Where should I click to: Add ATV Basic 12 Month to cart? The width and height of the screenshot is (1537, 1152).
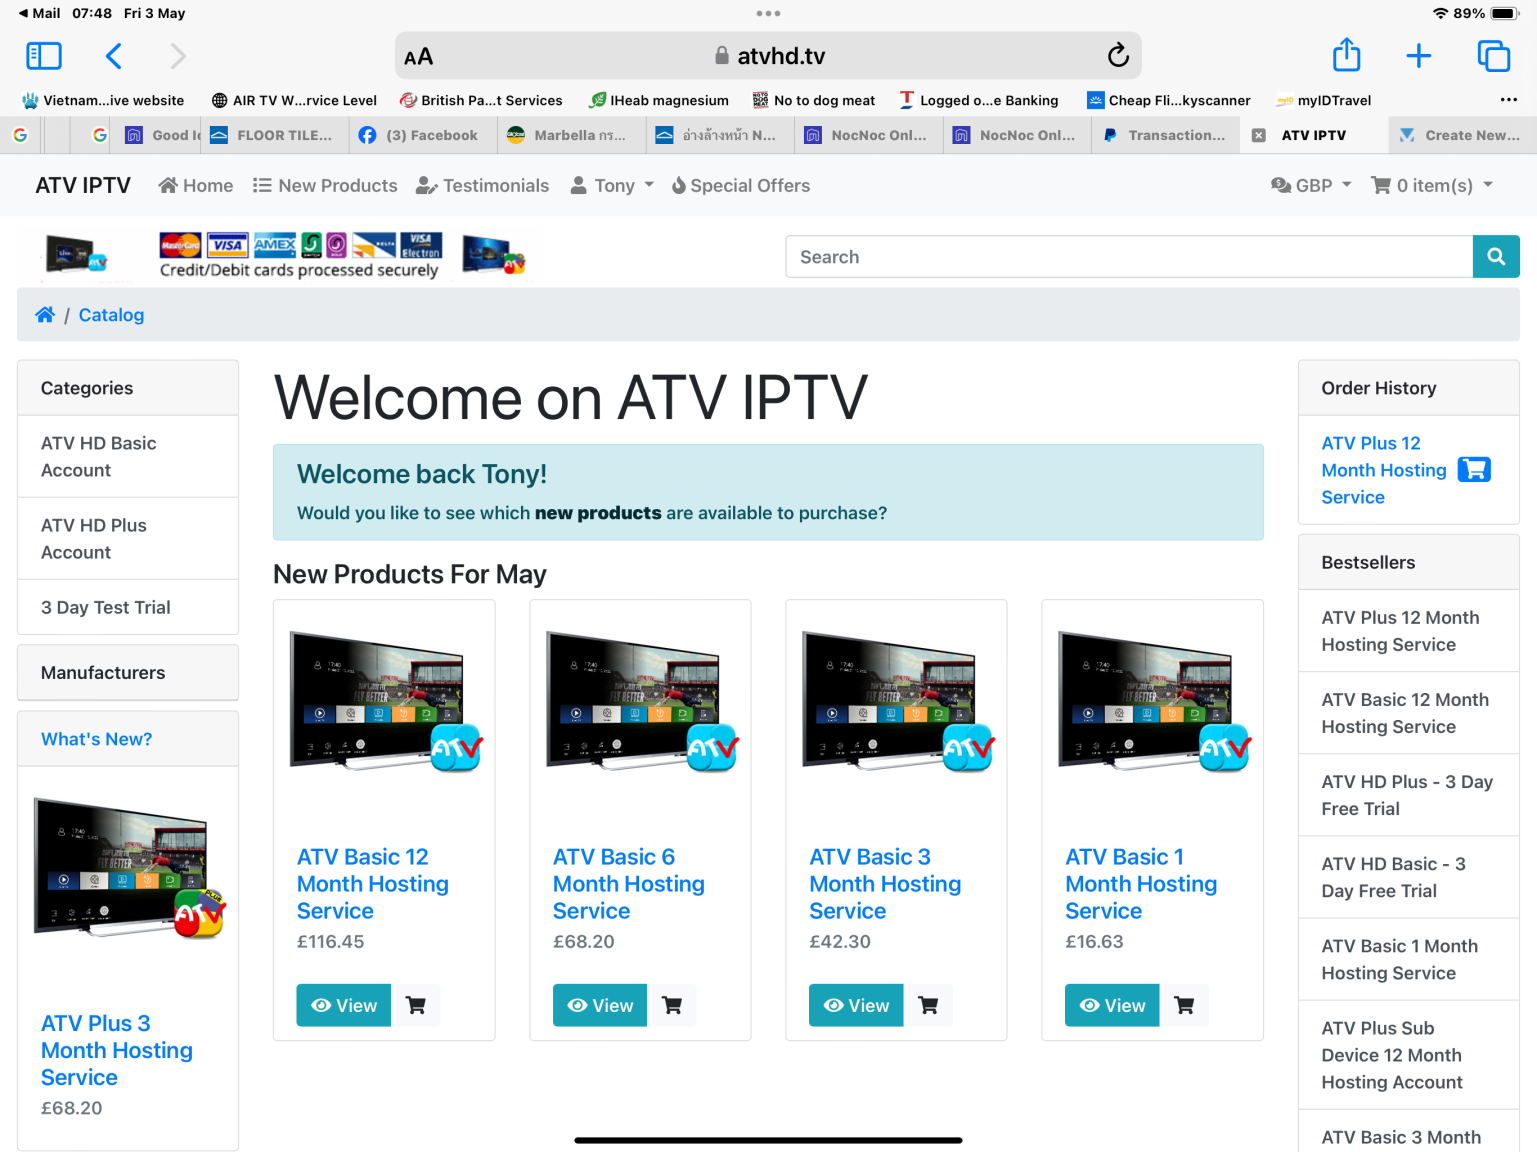416,1006
